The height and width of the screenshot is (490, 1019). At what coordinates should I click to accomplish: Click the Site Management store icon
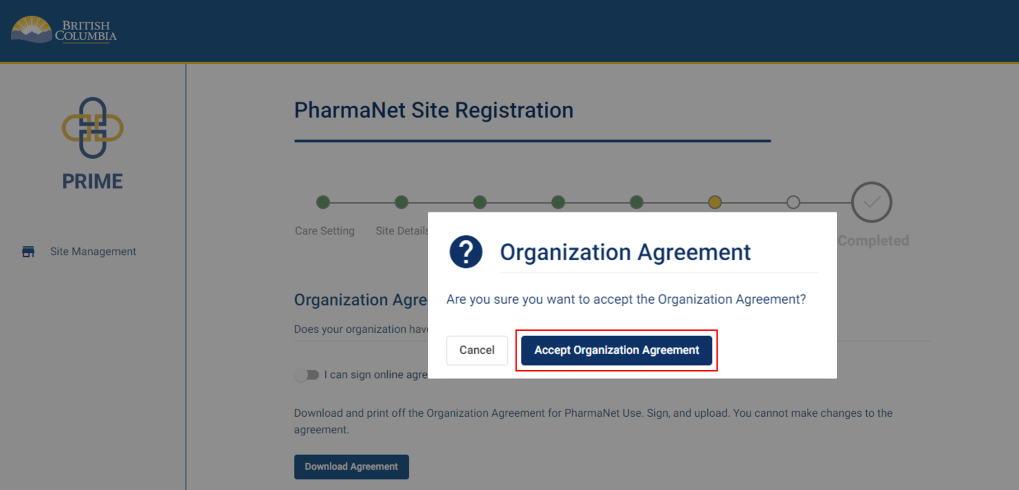click(28, 252)
